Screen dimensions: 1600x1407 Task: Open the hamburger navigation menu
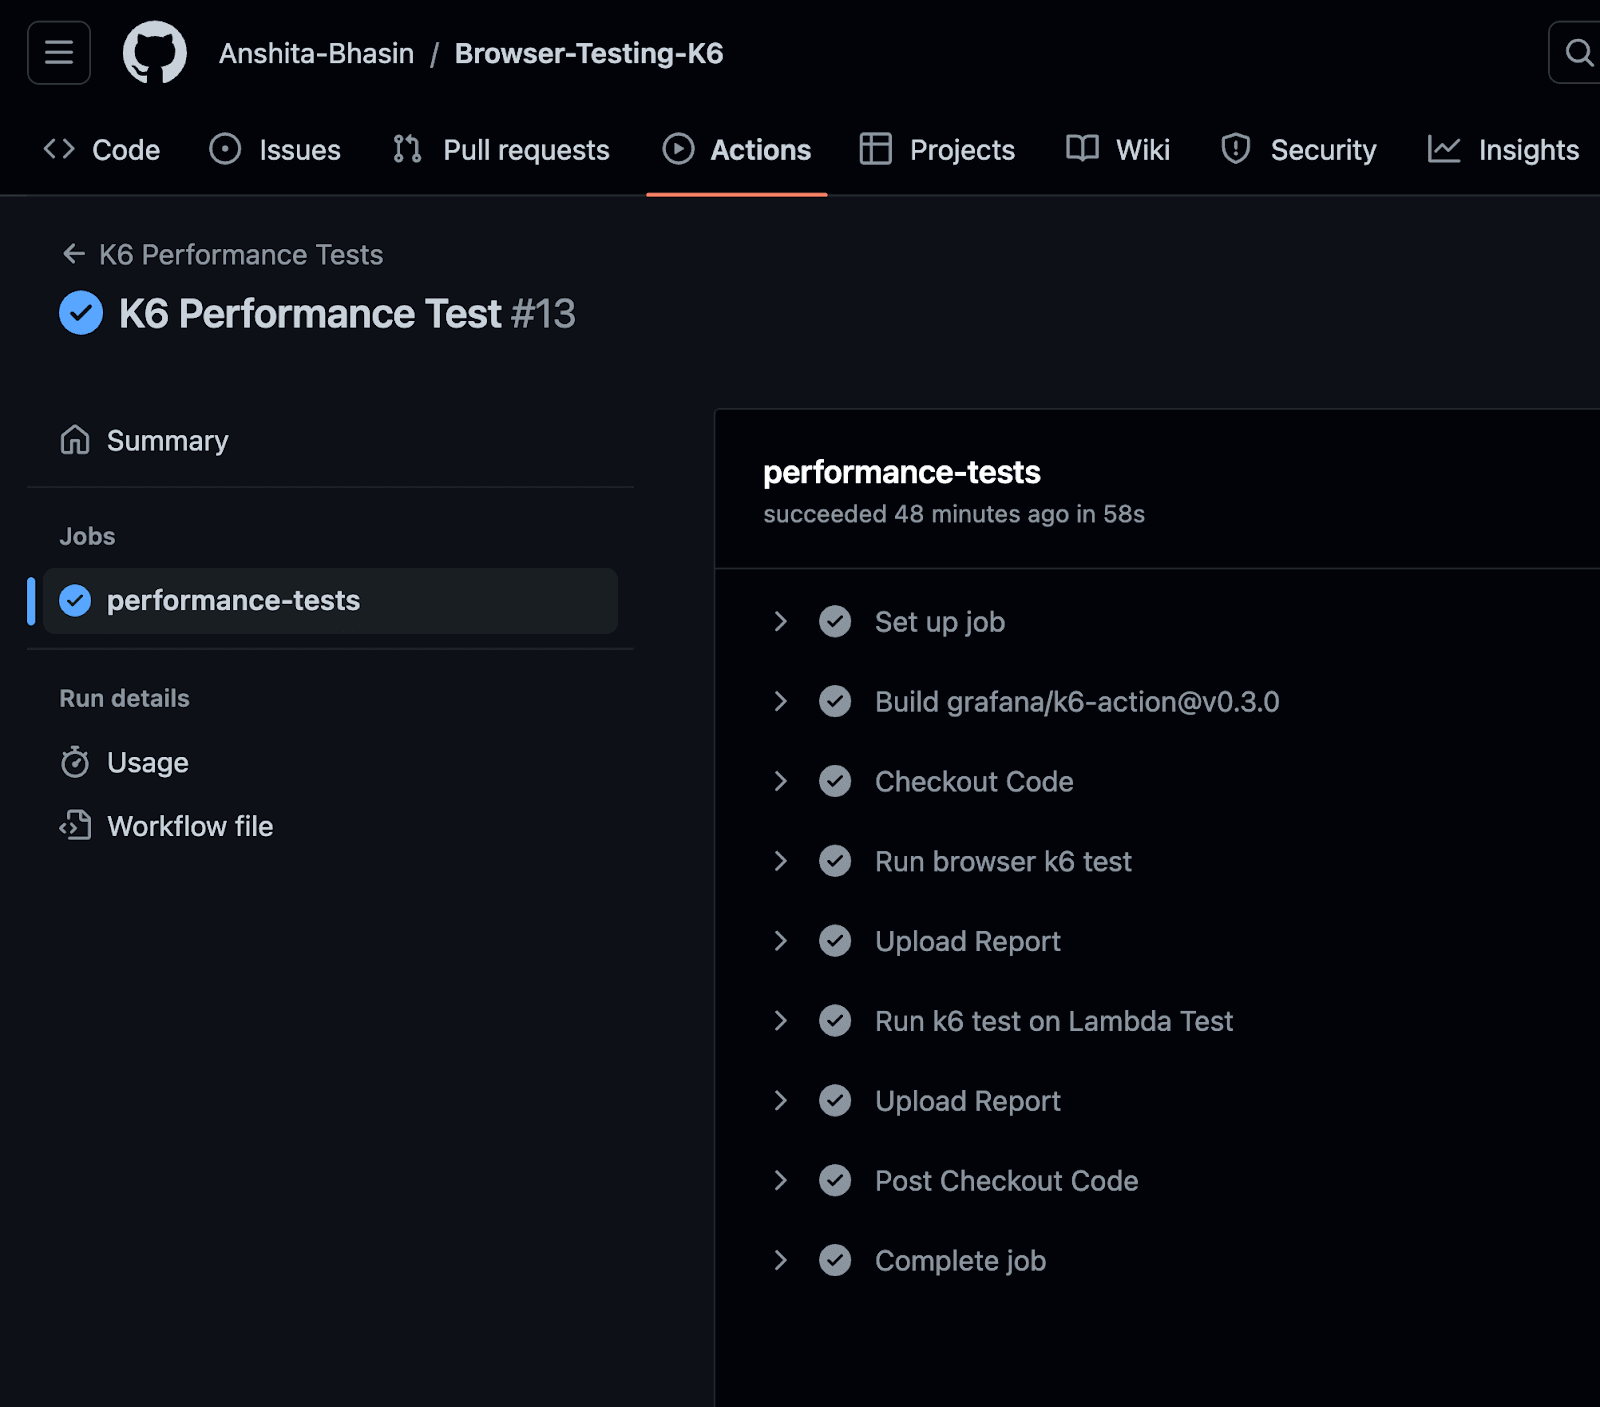(58, 52)
